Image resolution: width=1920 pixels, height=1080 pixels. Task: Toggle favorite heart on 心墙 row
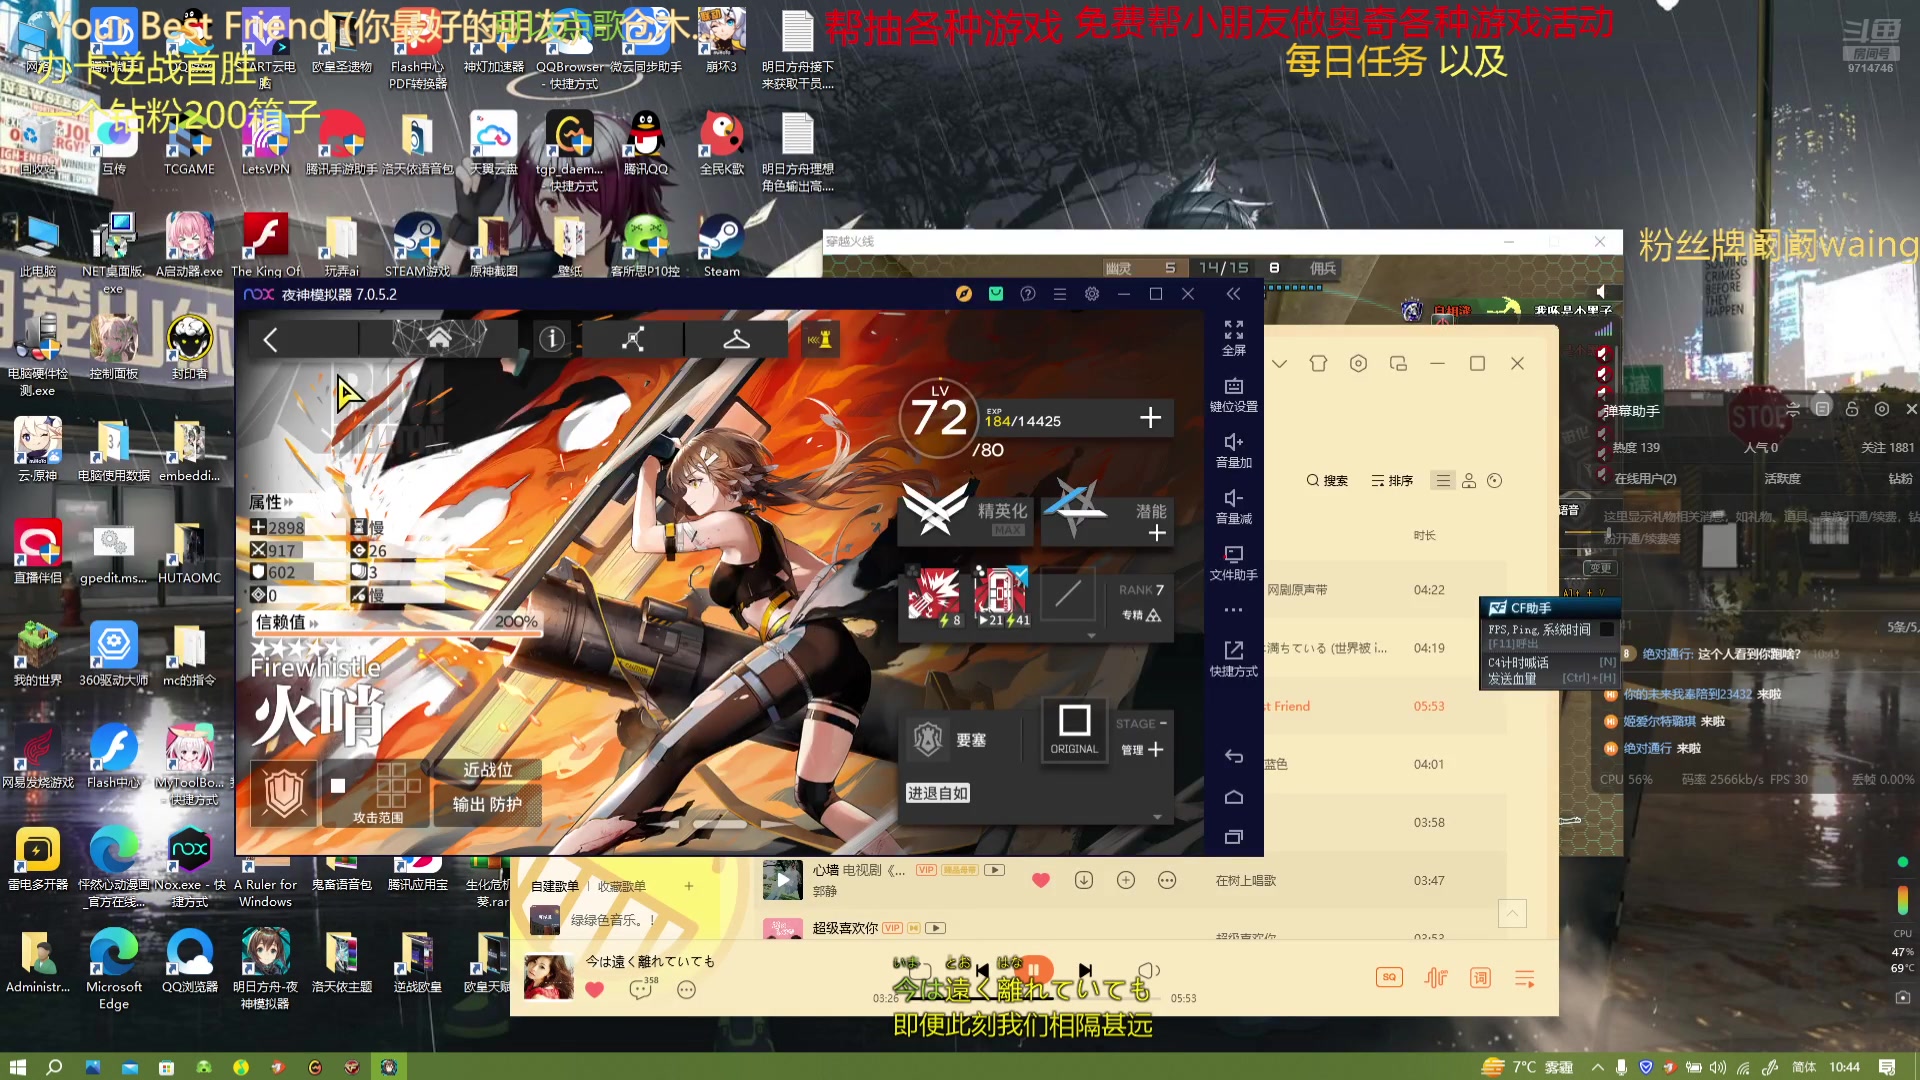point(1041,880)
